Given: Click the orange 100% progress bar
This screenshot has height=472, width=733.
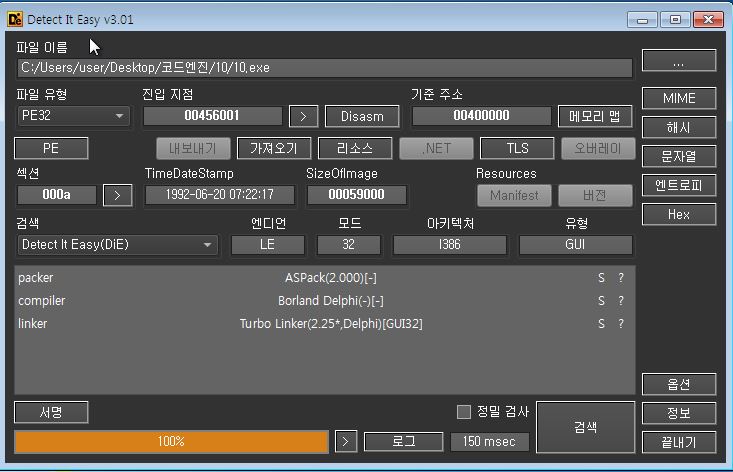Looking at the screenshot, I should click(x=171, y=442).
